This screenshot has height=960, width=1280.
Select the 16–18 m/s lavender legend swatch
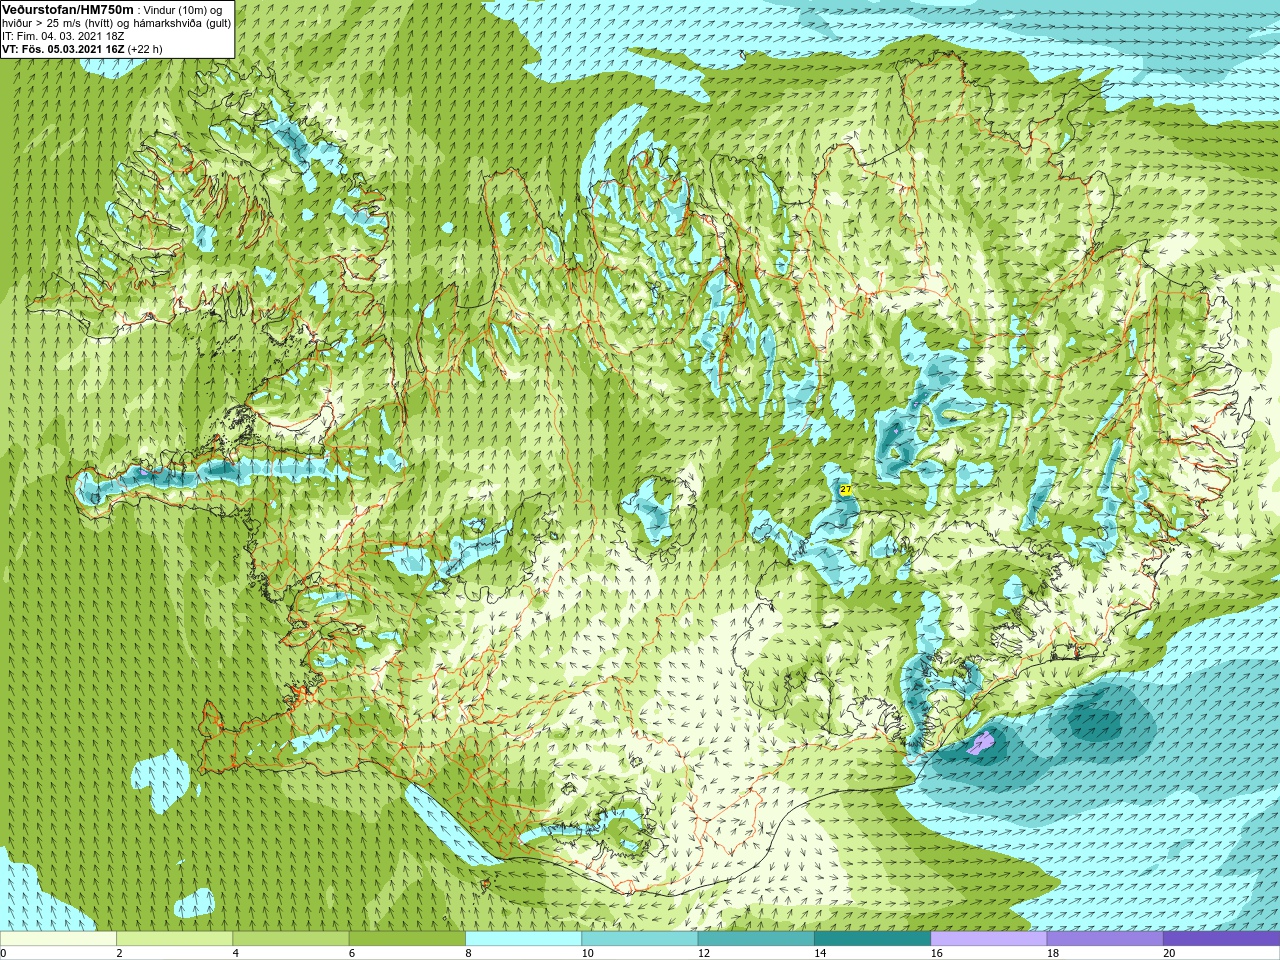click(988, 939)
